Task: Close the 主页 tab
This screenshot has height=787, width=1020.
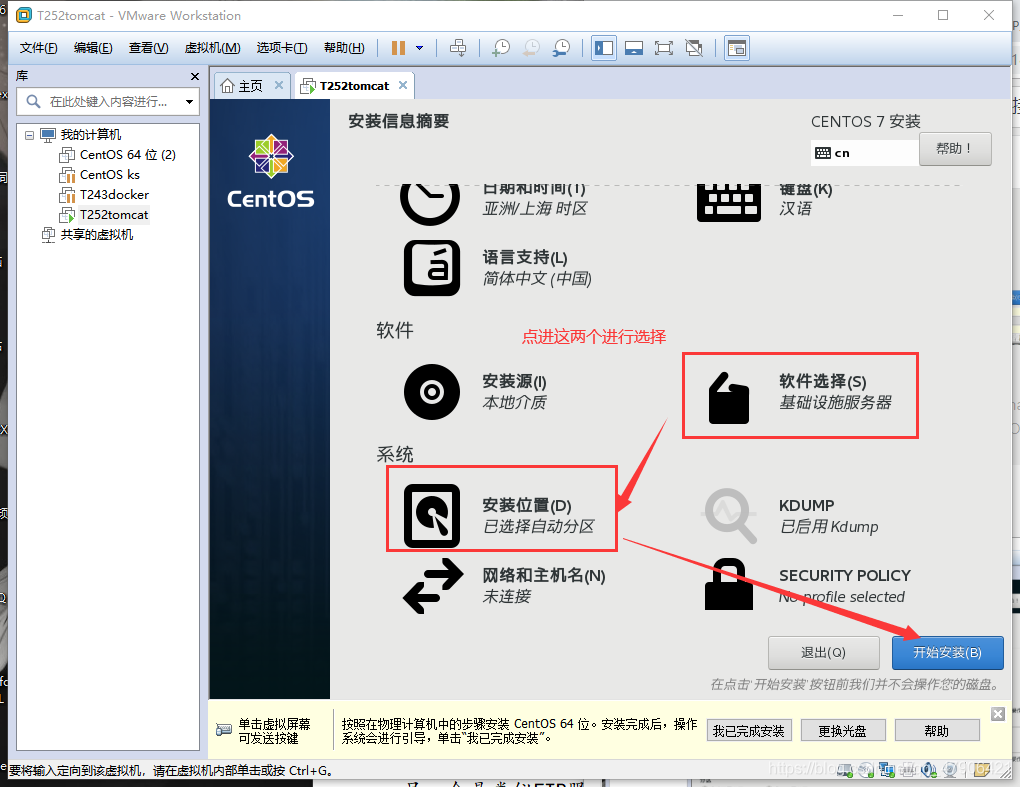Action: [x=278, y=85]
